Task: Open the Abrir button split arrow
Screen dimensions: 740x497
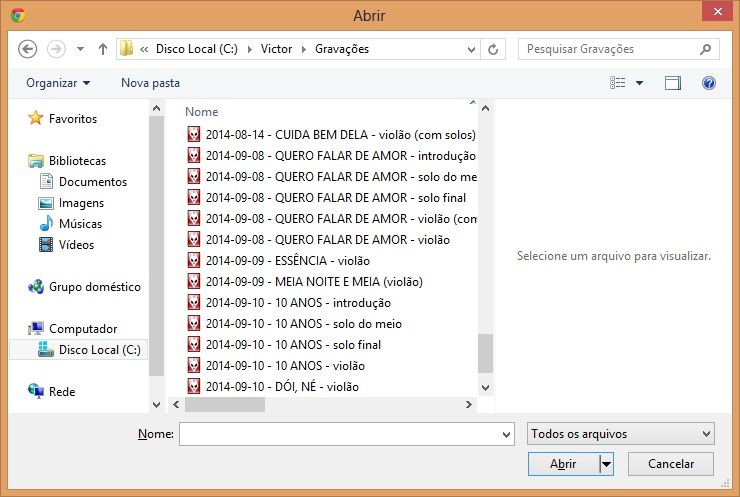Action: (606, 464)
